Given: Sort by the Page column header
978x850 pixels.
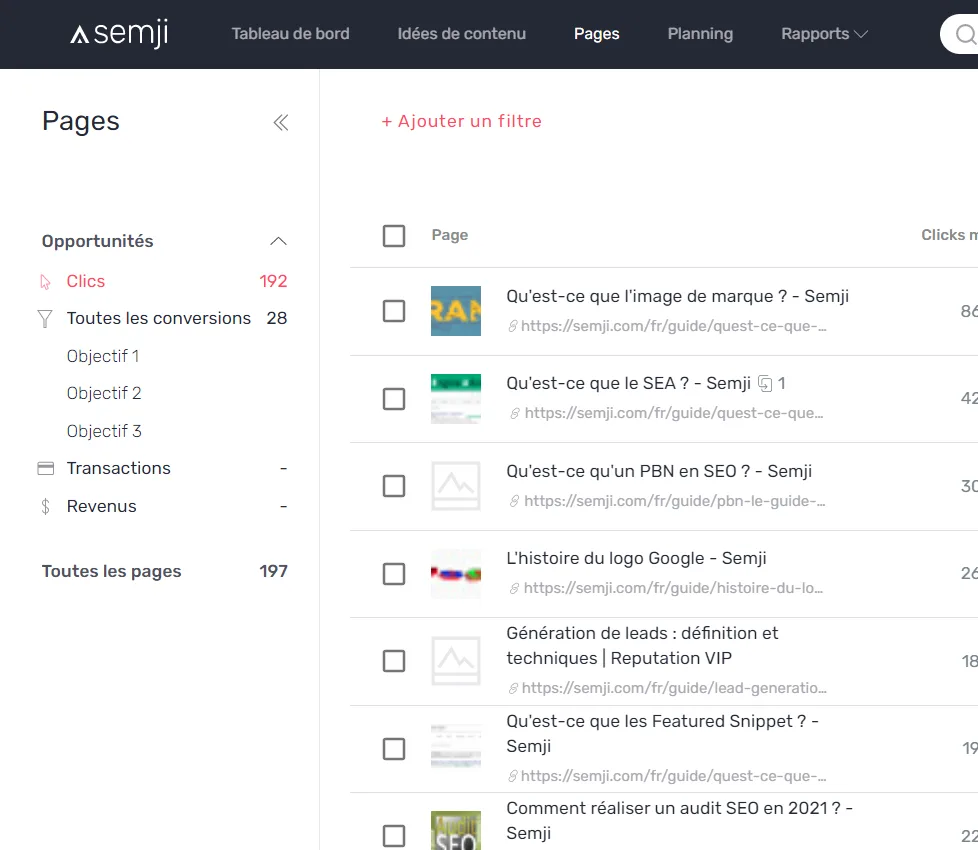Looking at the screenshot, I should [x=450, y=235].
